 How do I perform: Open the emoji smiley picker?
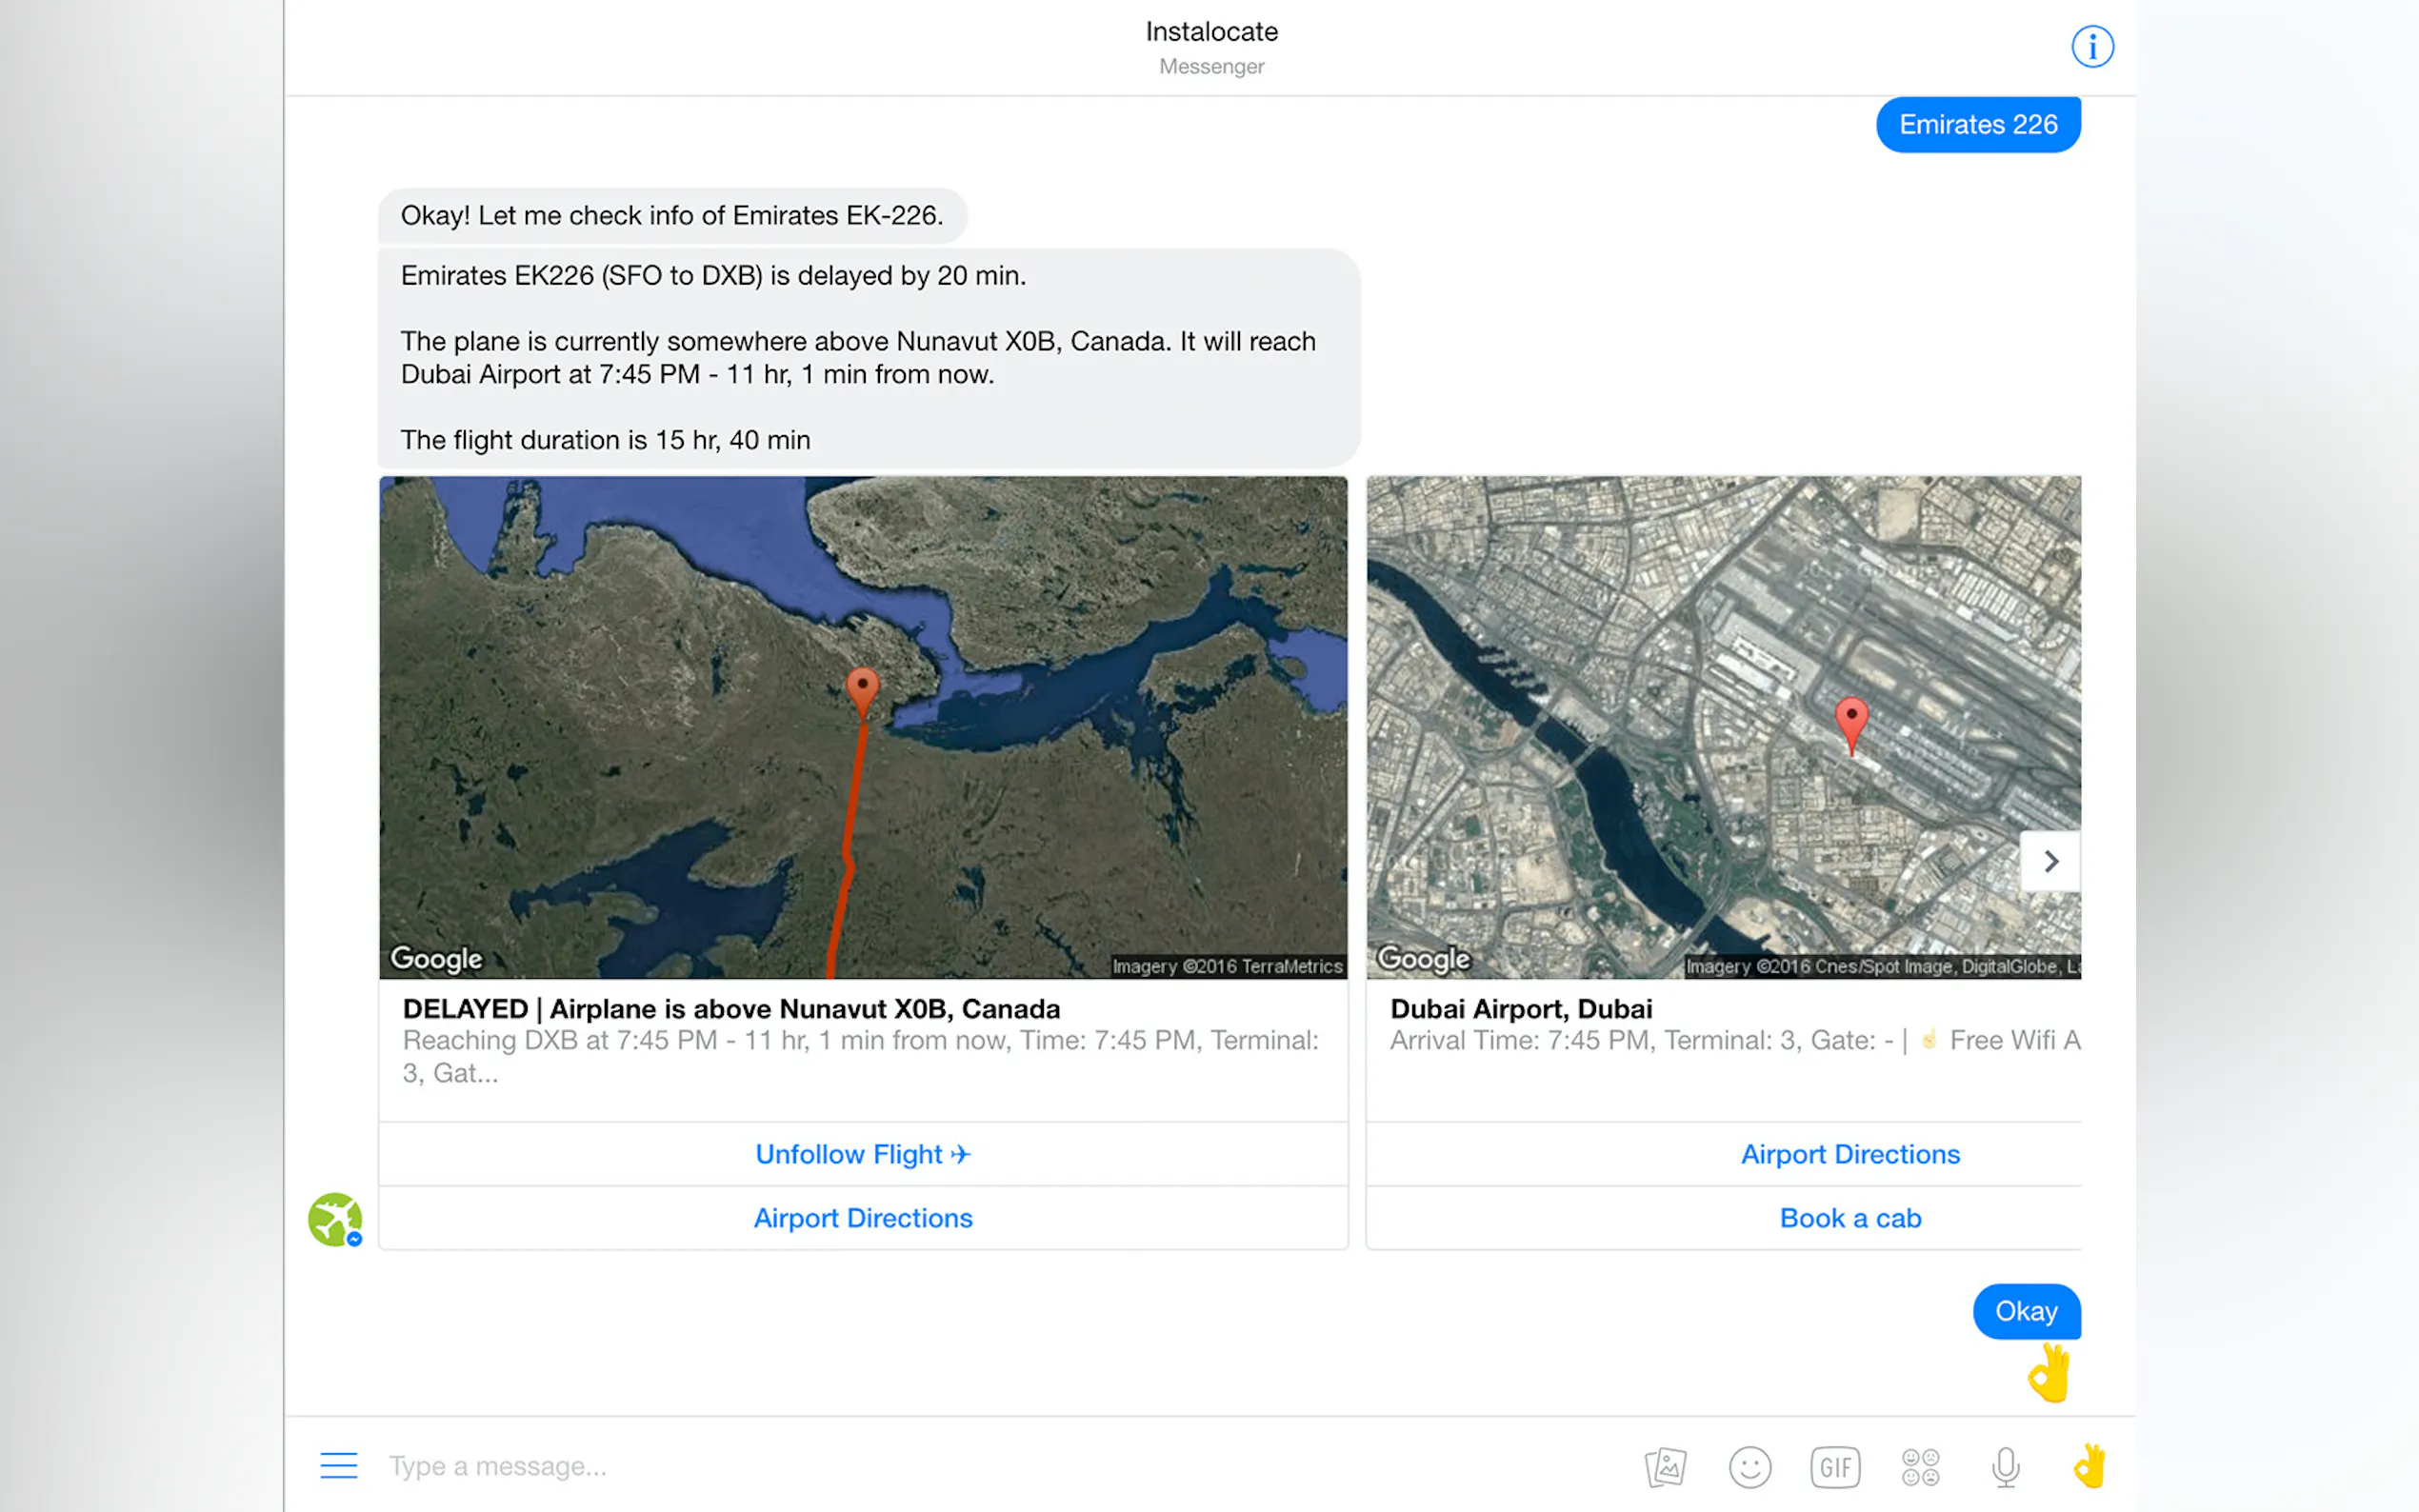pyautogui.click(x=1749, y=1467)
